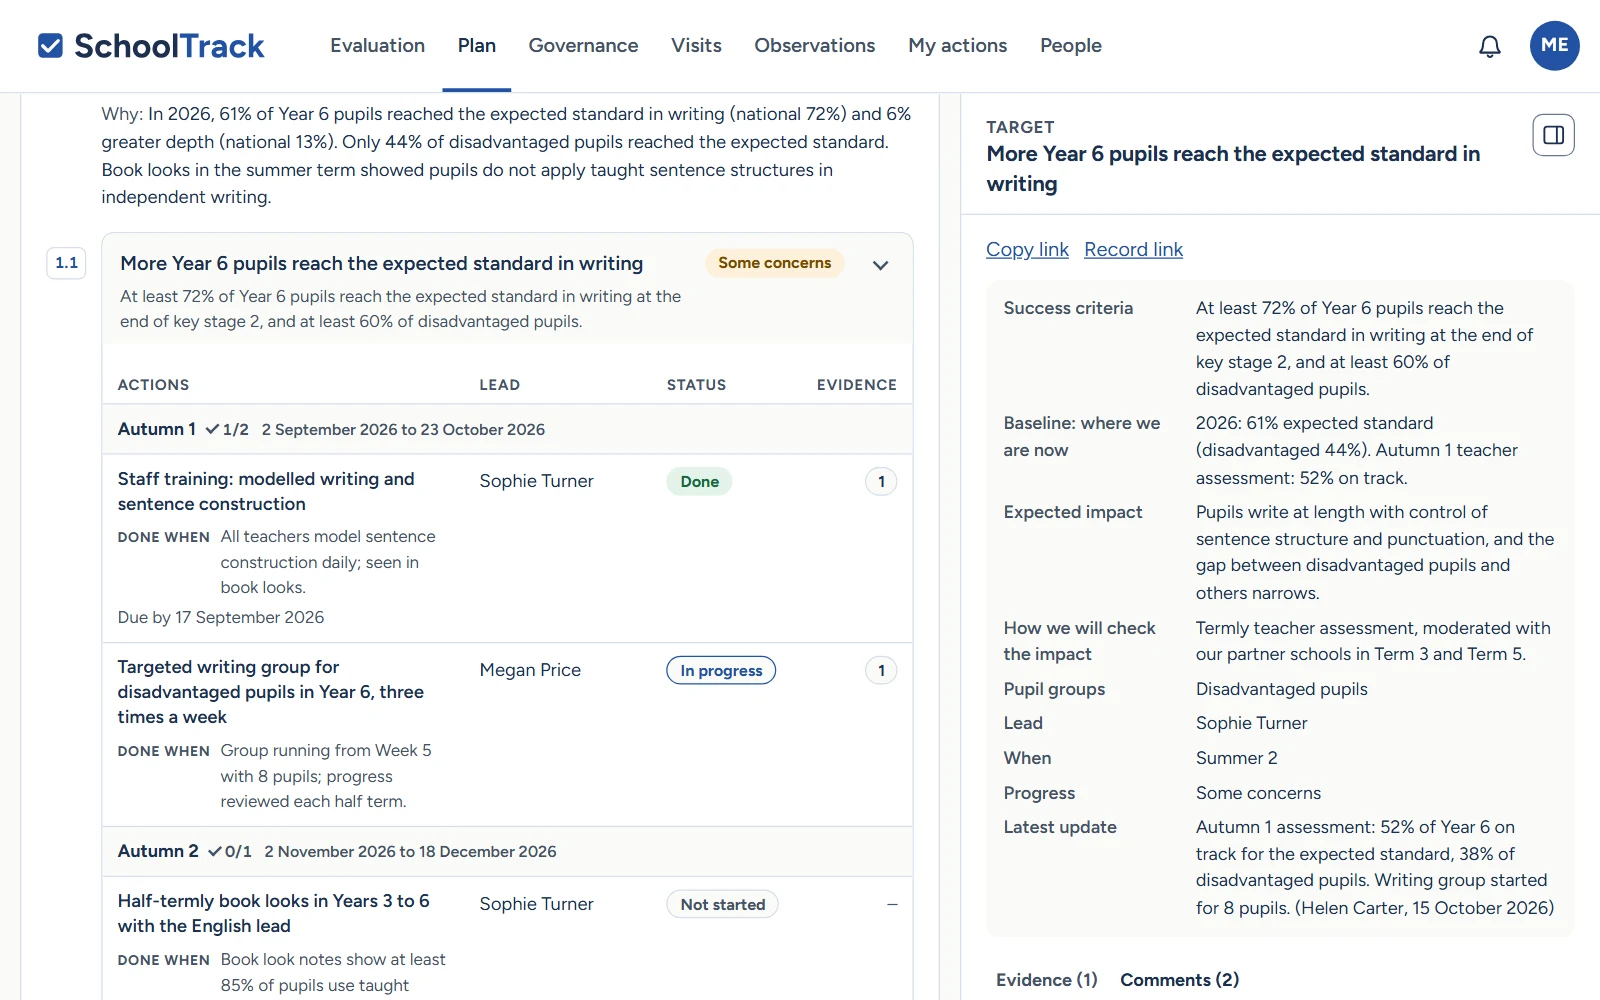Click the Progress value 'Some concerns' in the details panel
The height and width of the screenshot is (1000, 1600).
tap(1258, 793)
